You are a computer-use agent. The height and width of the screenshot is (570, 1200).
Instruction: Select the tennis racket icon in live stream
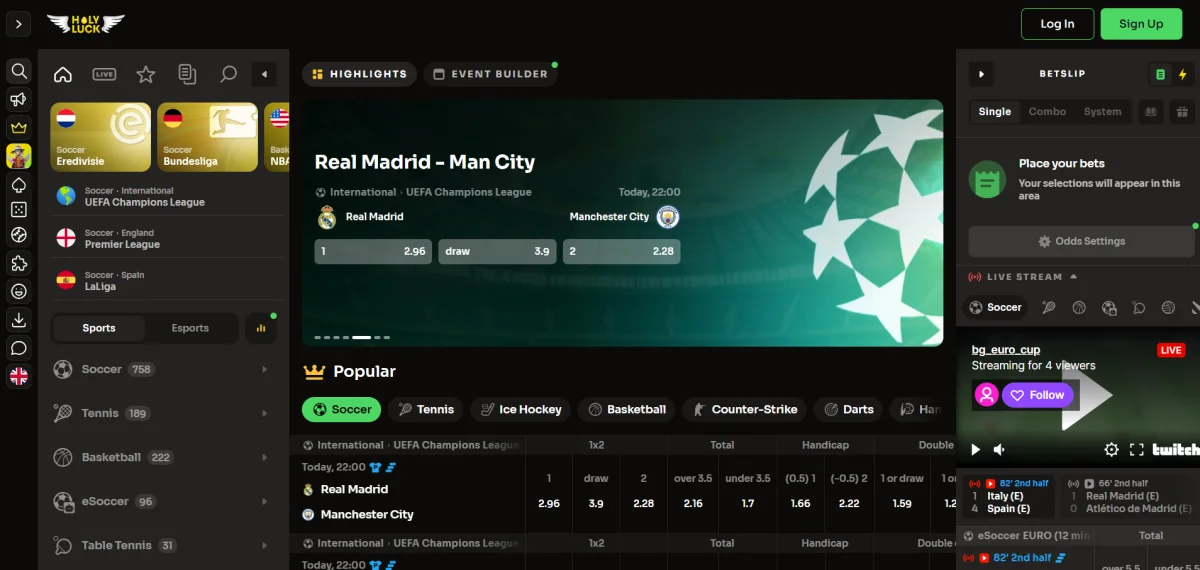coord(1048,308)
